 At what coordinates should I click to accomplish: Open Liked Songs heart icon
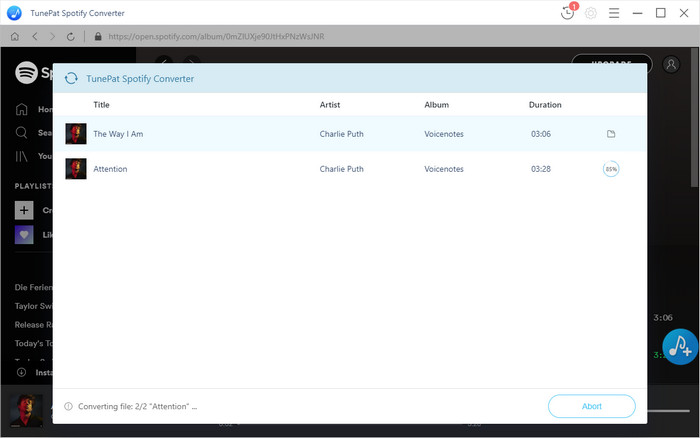24,234
